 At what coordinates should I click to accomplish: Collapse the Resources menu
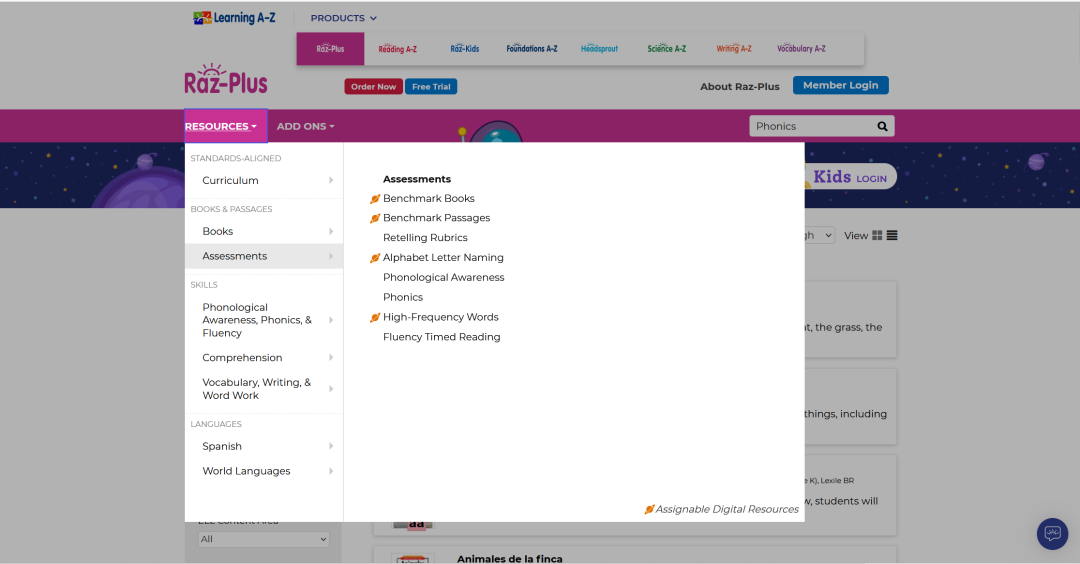pos(226,126)
